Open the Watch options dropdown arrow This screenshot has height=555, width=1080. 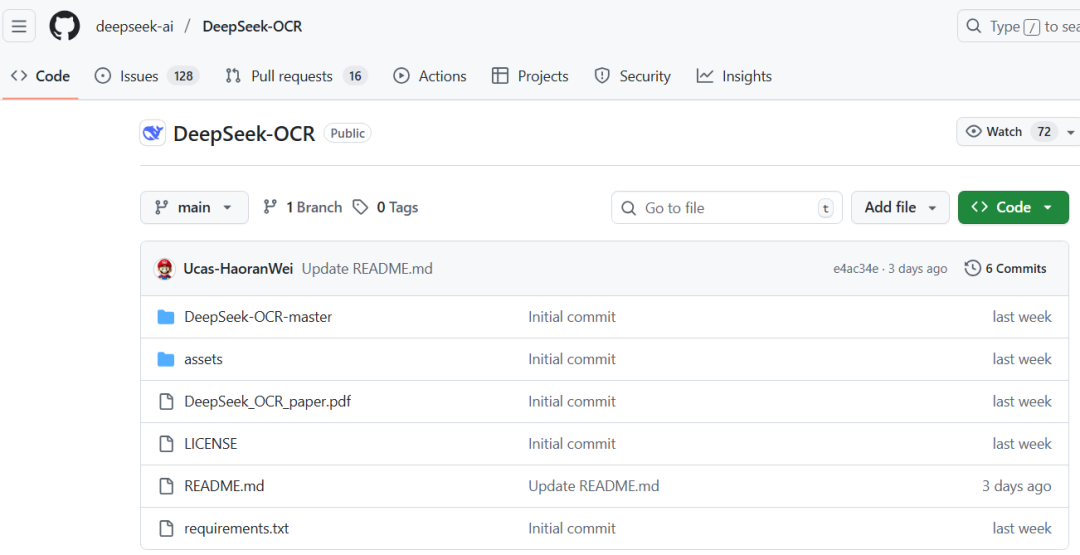[x=1071, y=132]
